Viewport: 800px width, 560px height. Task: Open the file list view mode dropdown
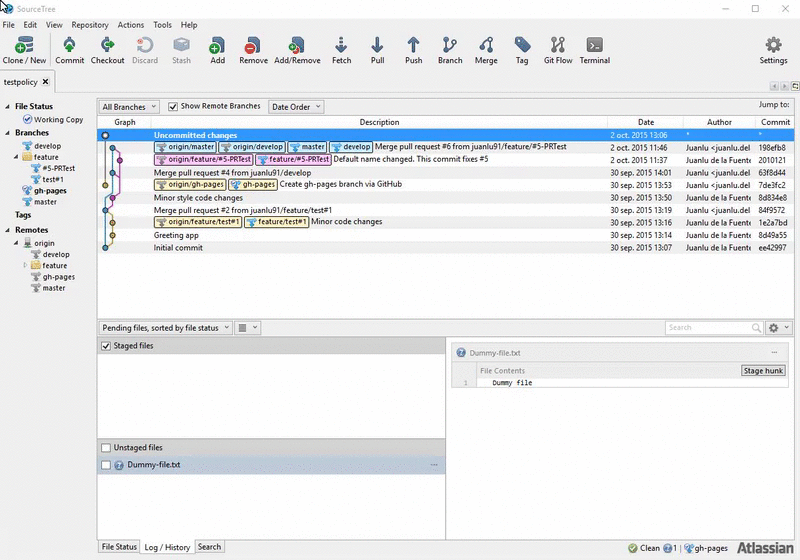coord(248,328)
